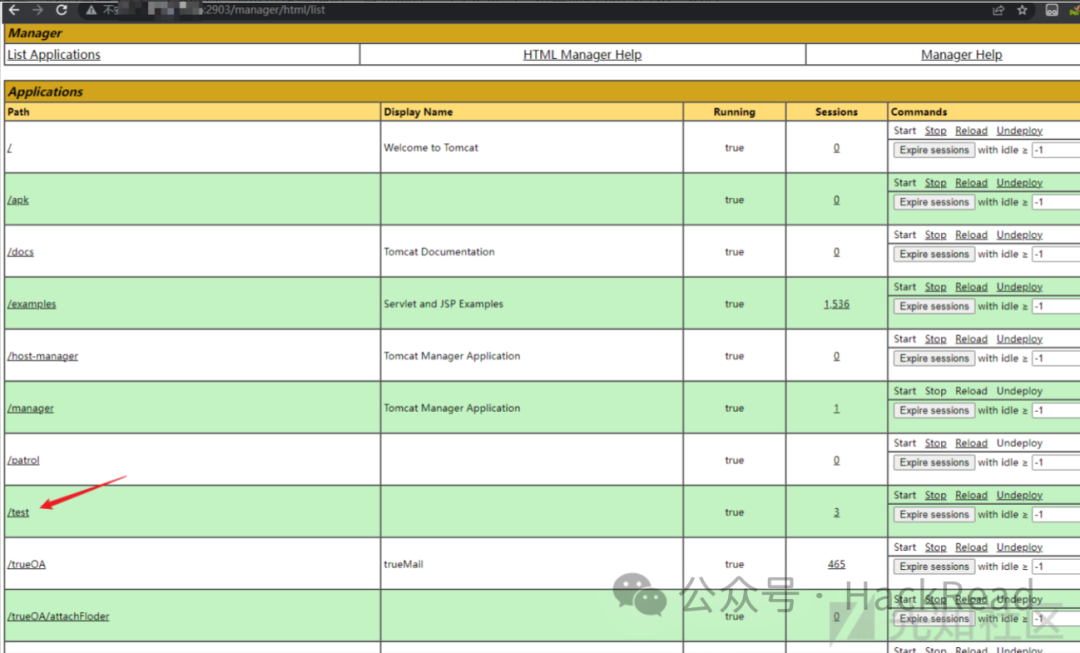Click the share page icon

pos(998,10)
